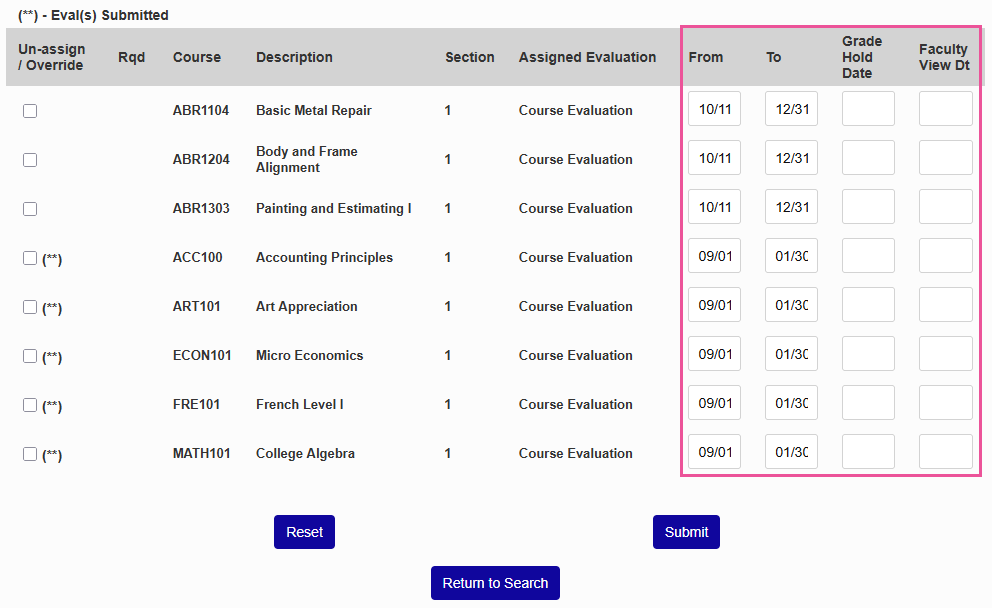
Task: Check the un-assign box for ABR1204
Action: [x=30, y=160]
